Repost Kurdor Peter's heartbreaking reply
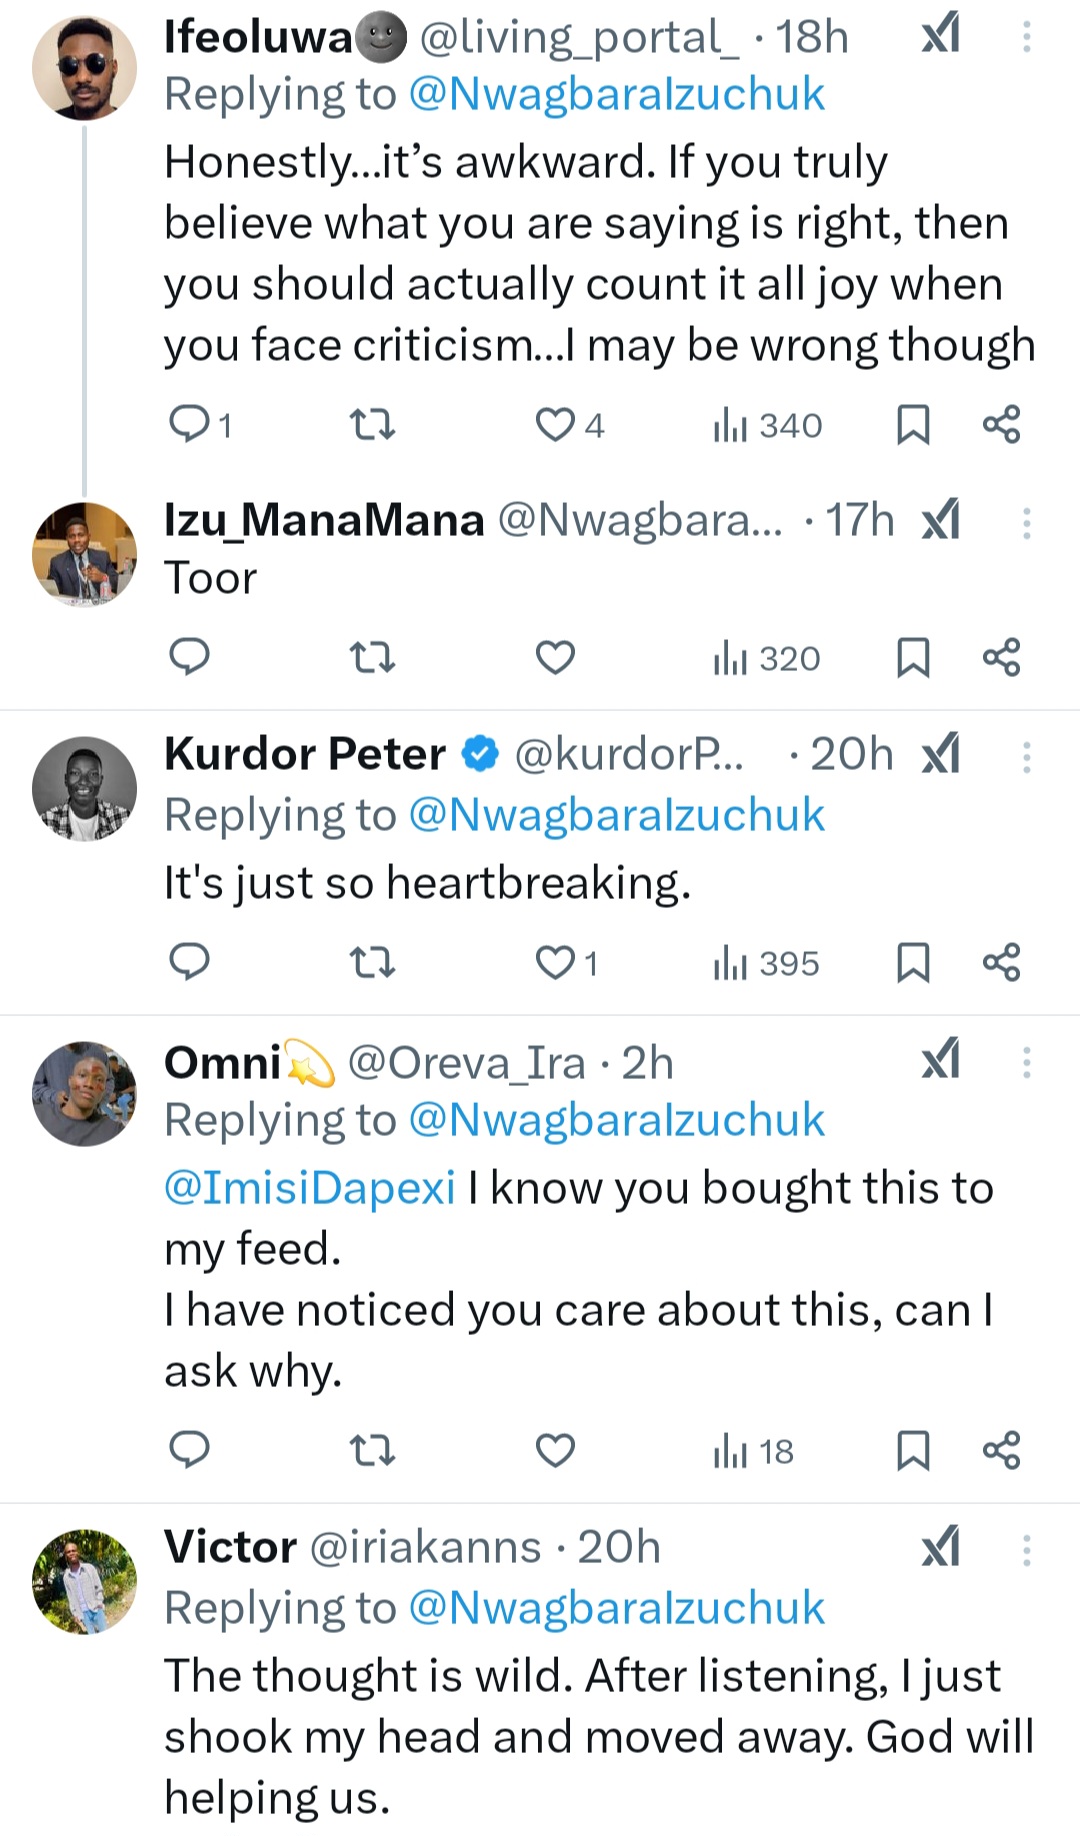The height and width of the screenshot is (1836, 1080). (x=372, y=963)
